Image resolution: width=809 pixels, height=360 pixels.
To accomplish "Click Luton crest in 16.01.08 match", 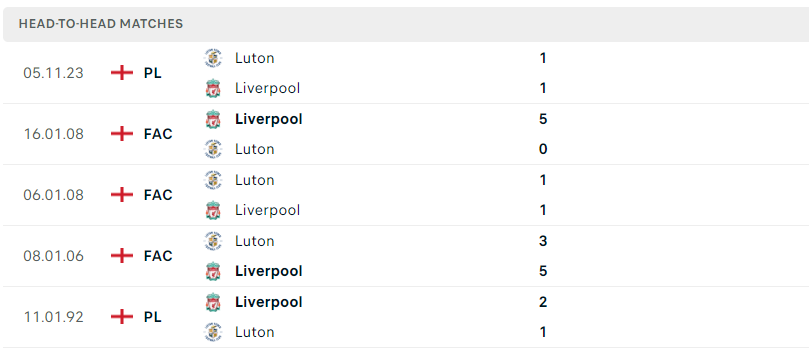I will [x=213, y=149].
